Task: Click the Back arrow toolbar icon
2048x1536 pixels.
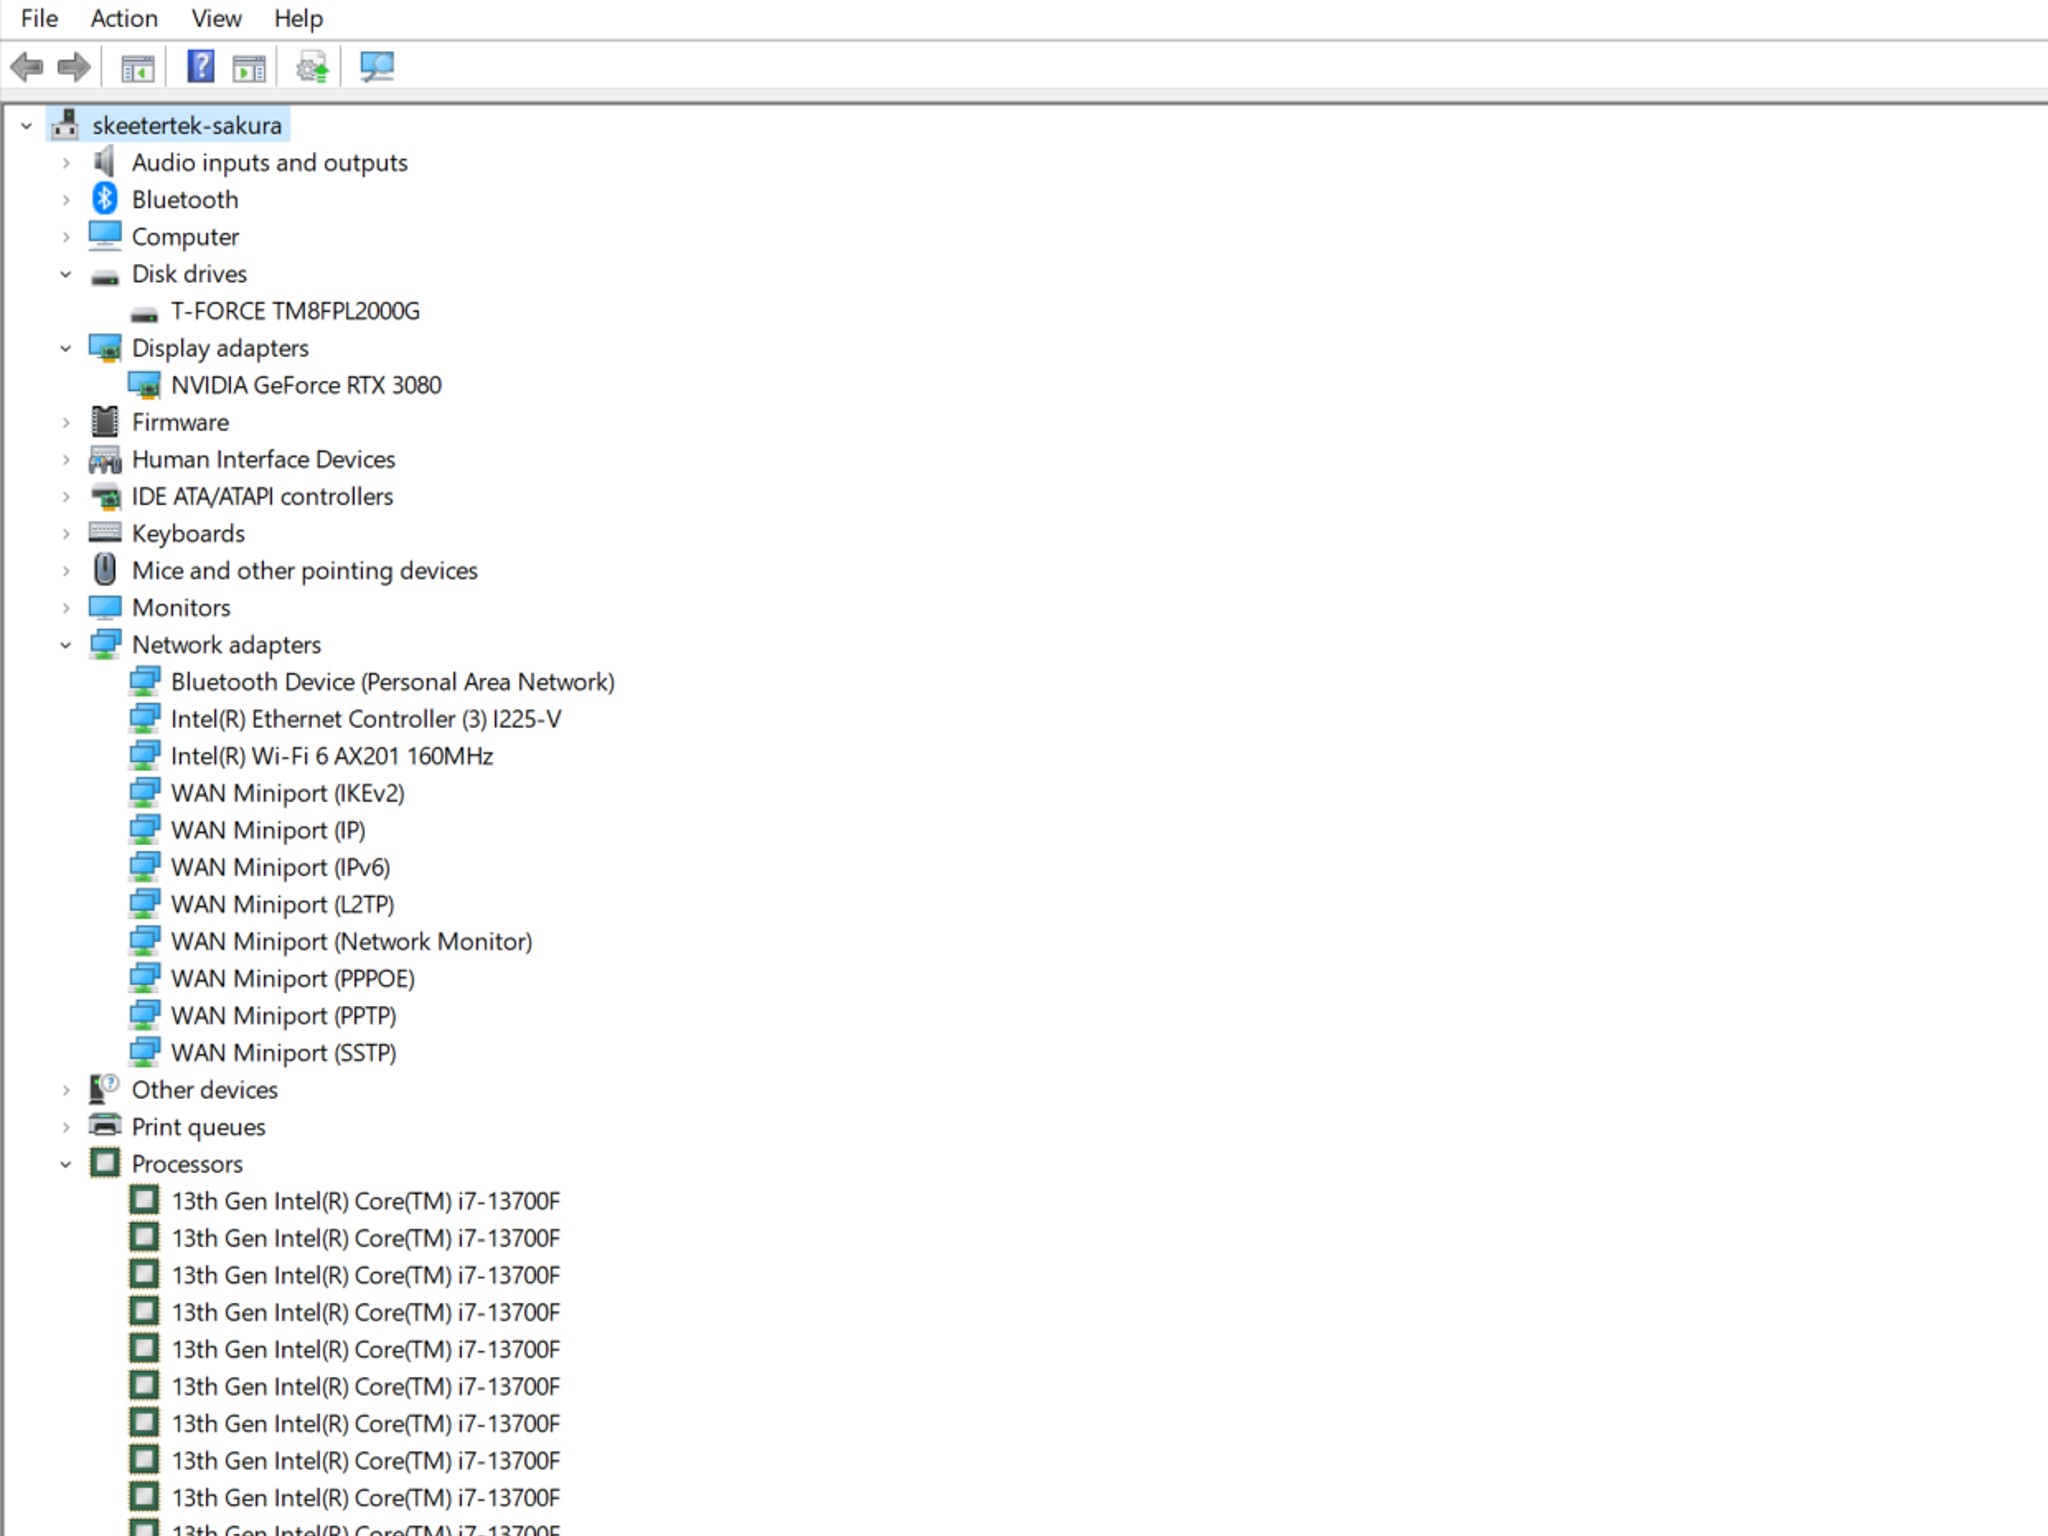Action: [x=27, y=67]
